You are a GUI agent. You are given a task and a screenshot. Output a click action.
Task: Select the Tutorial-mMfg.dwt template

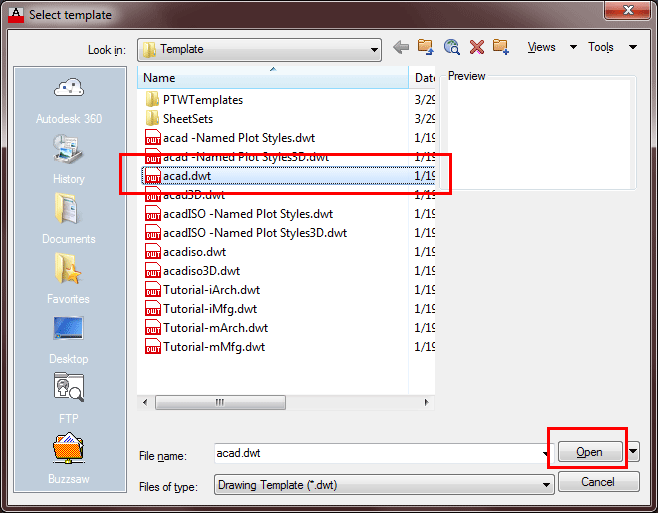coord(214,347)
